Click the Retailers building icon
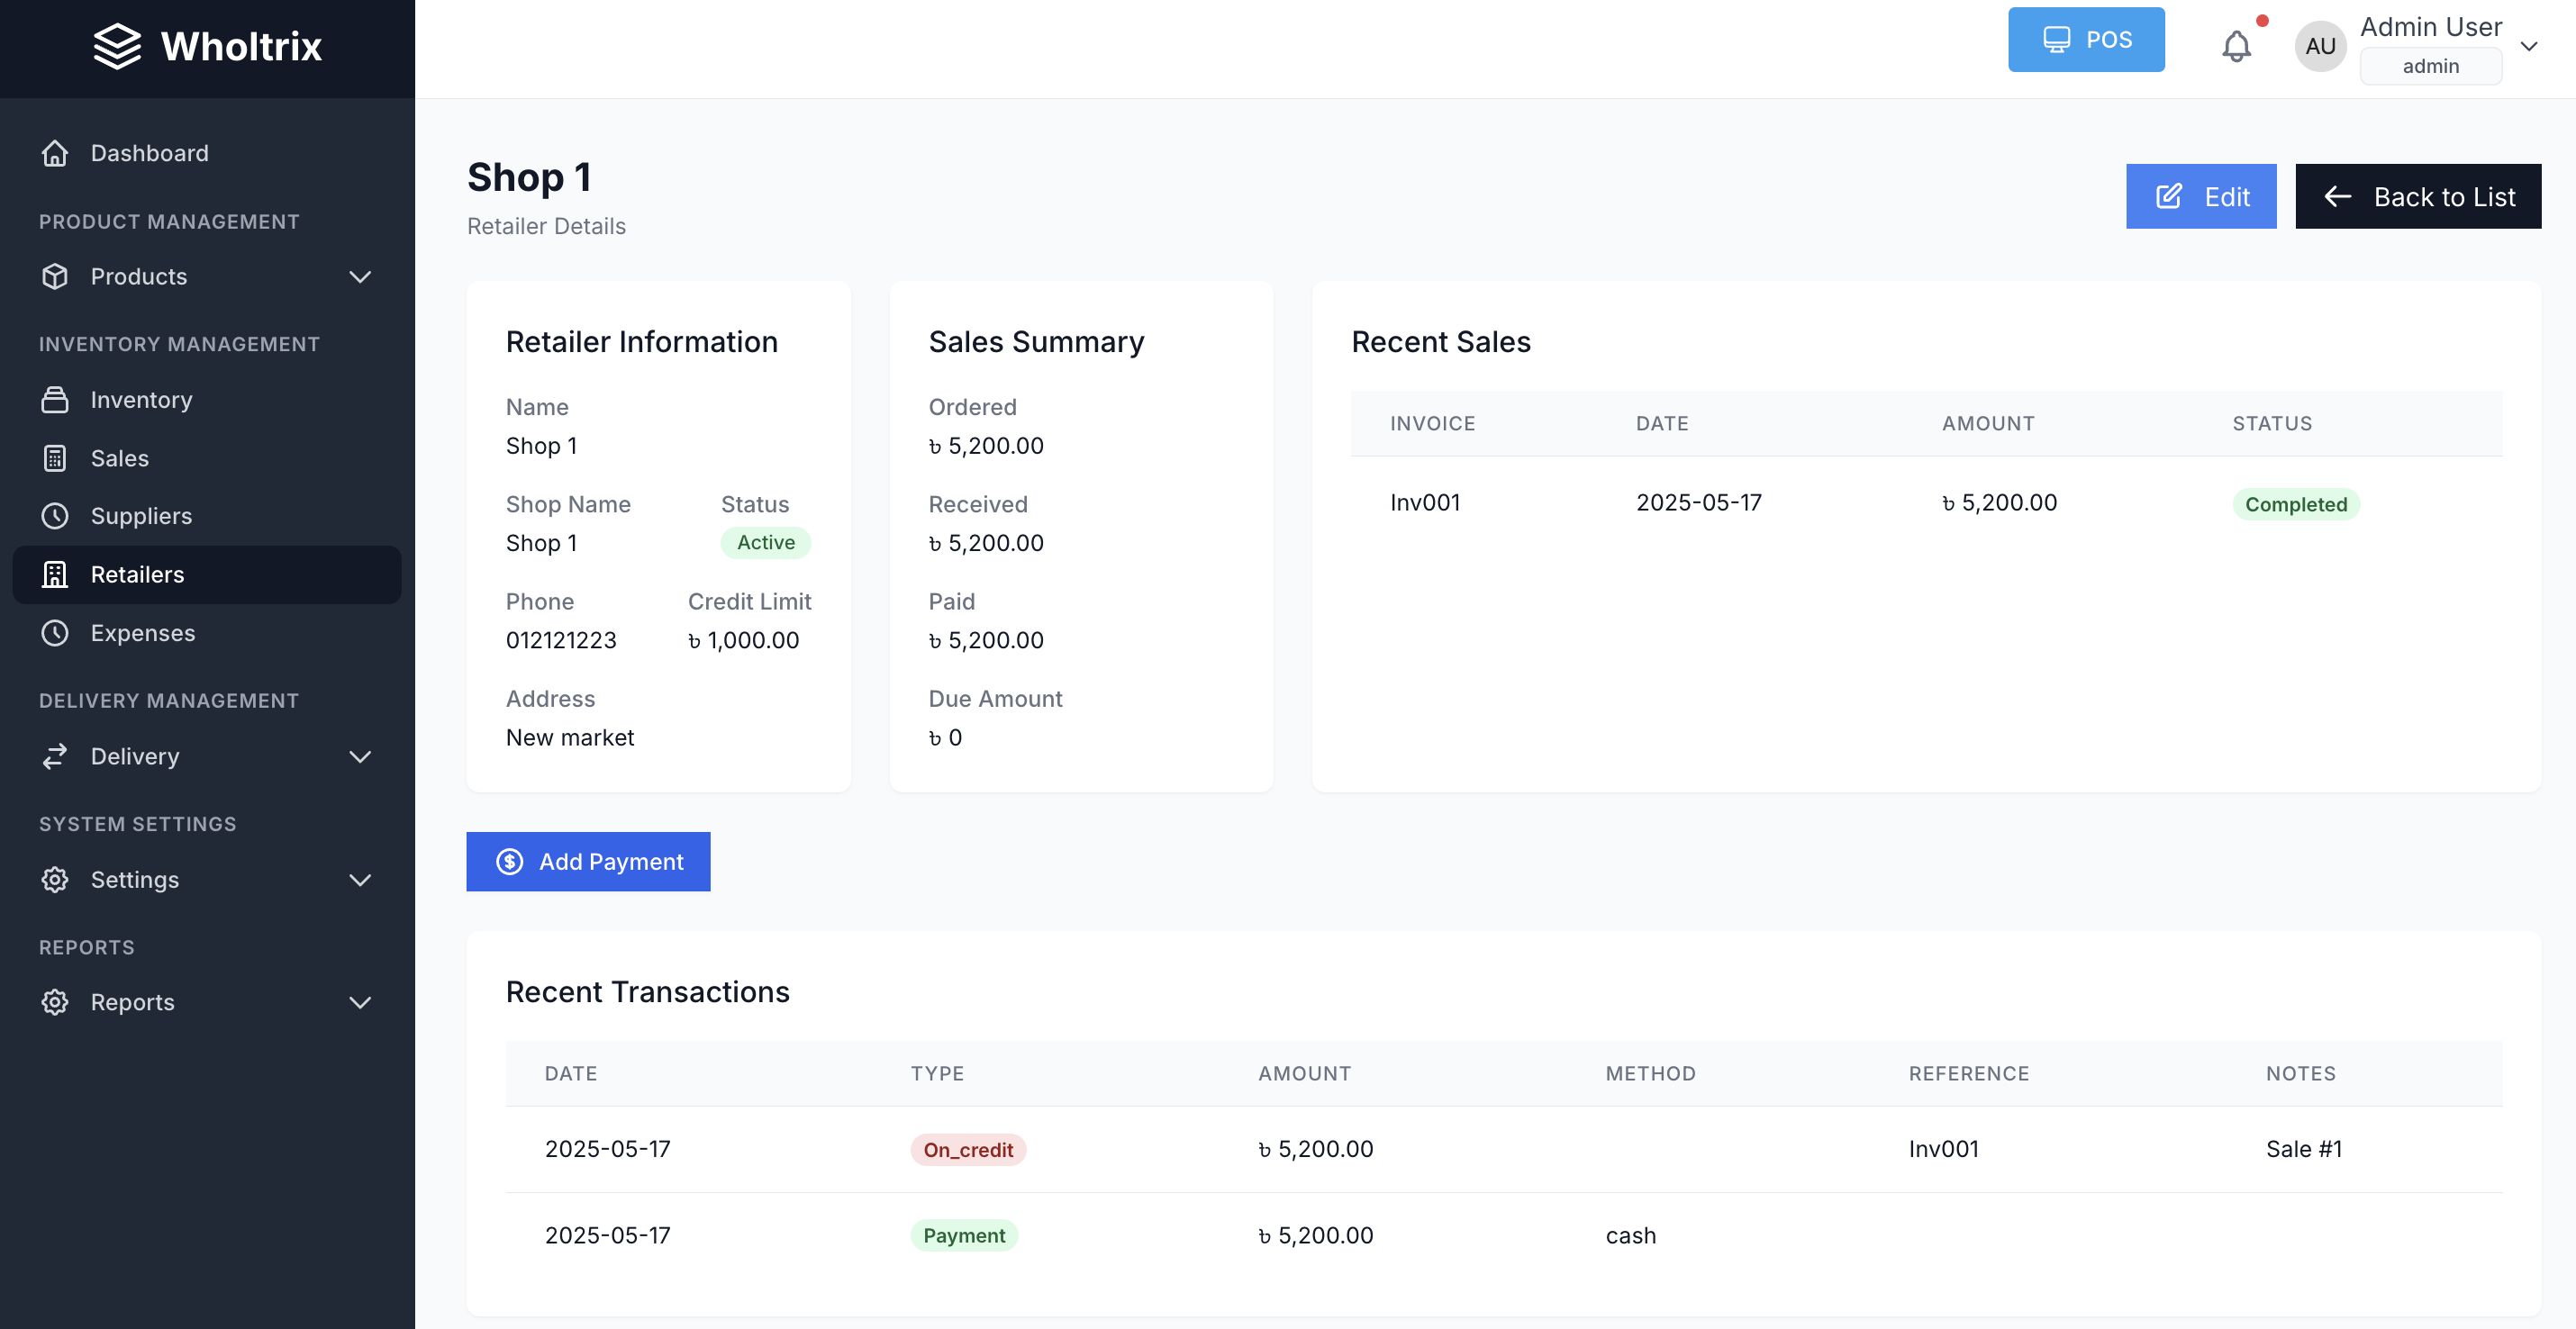Image resolution: width=2576 pixels, height=1329 pixels. tap(55, 574)
